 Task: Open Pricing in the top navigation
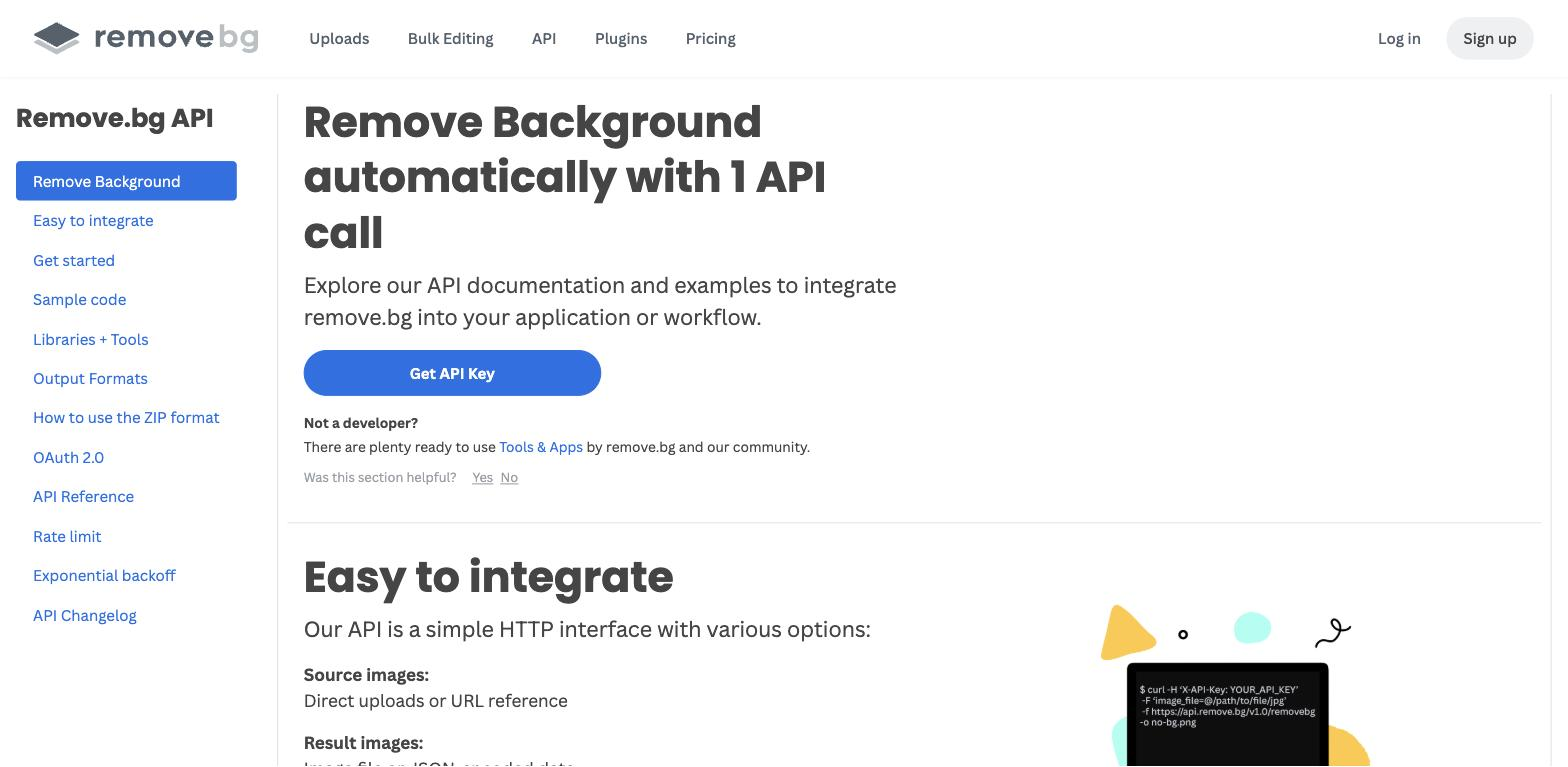click(711, 38)
